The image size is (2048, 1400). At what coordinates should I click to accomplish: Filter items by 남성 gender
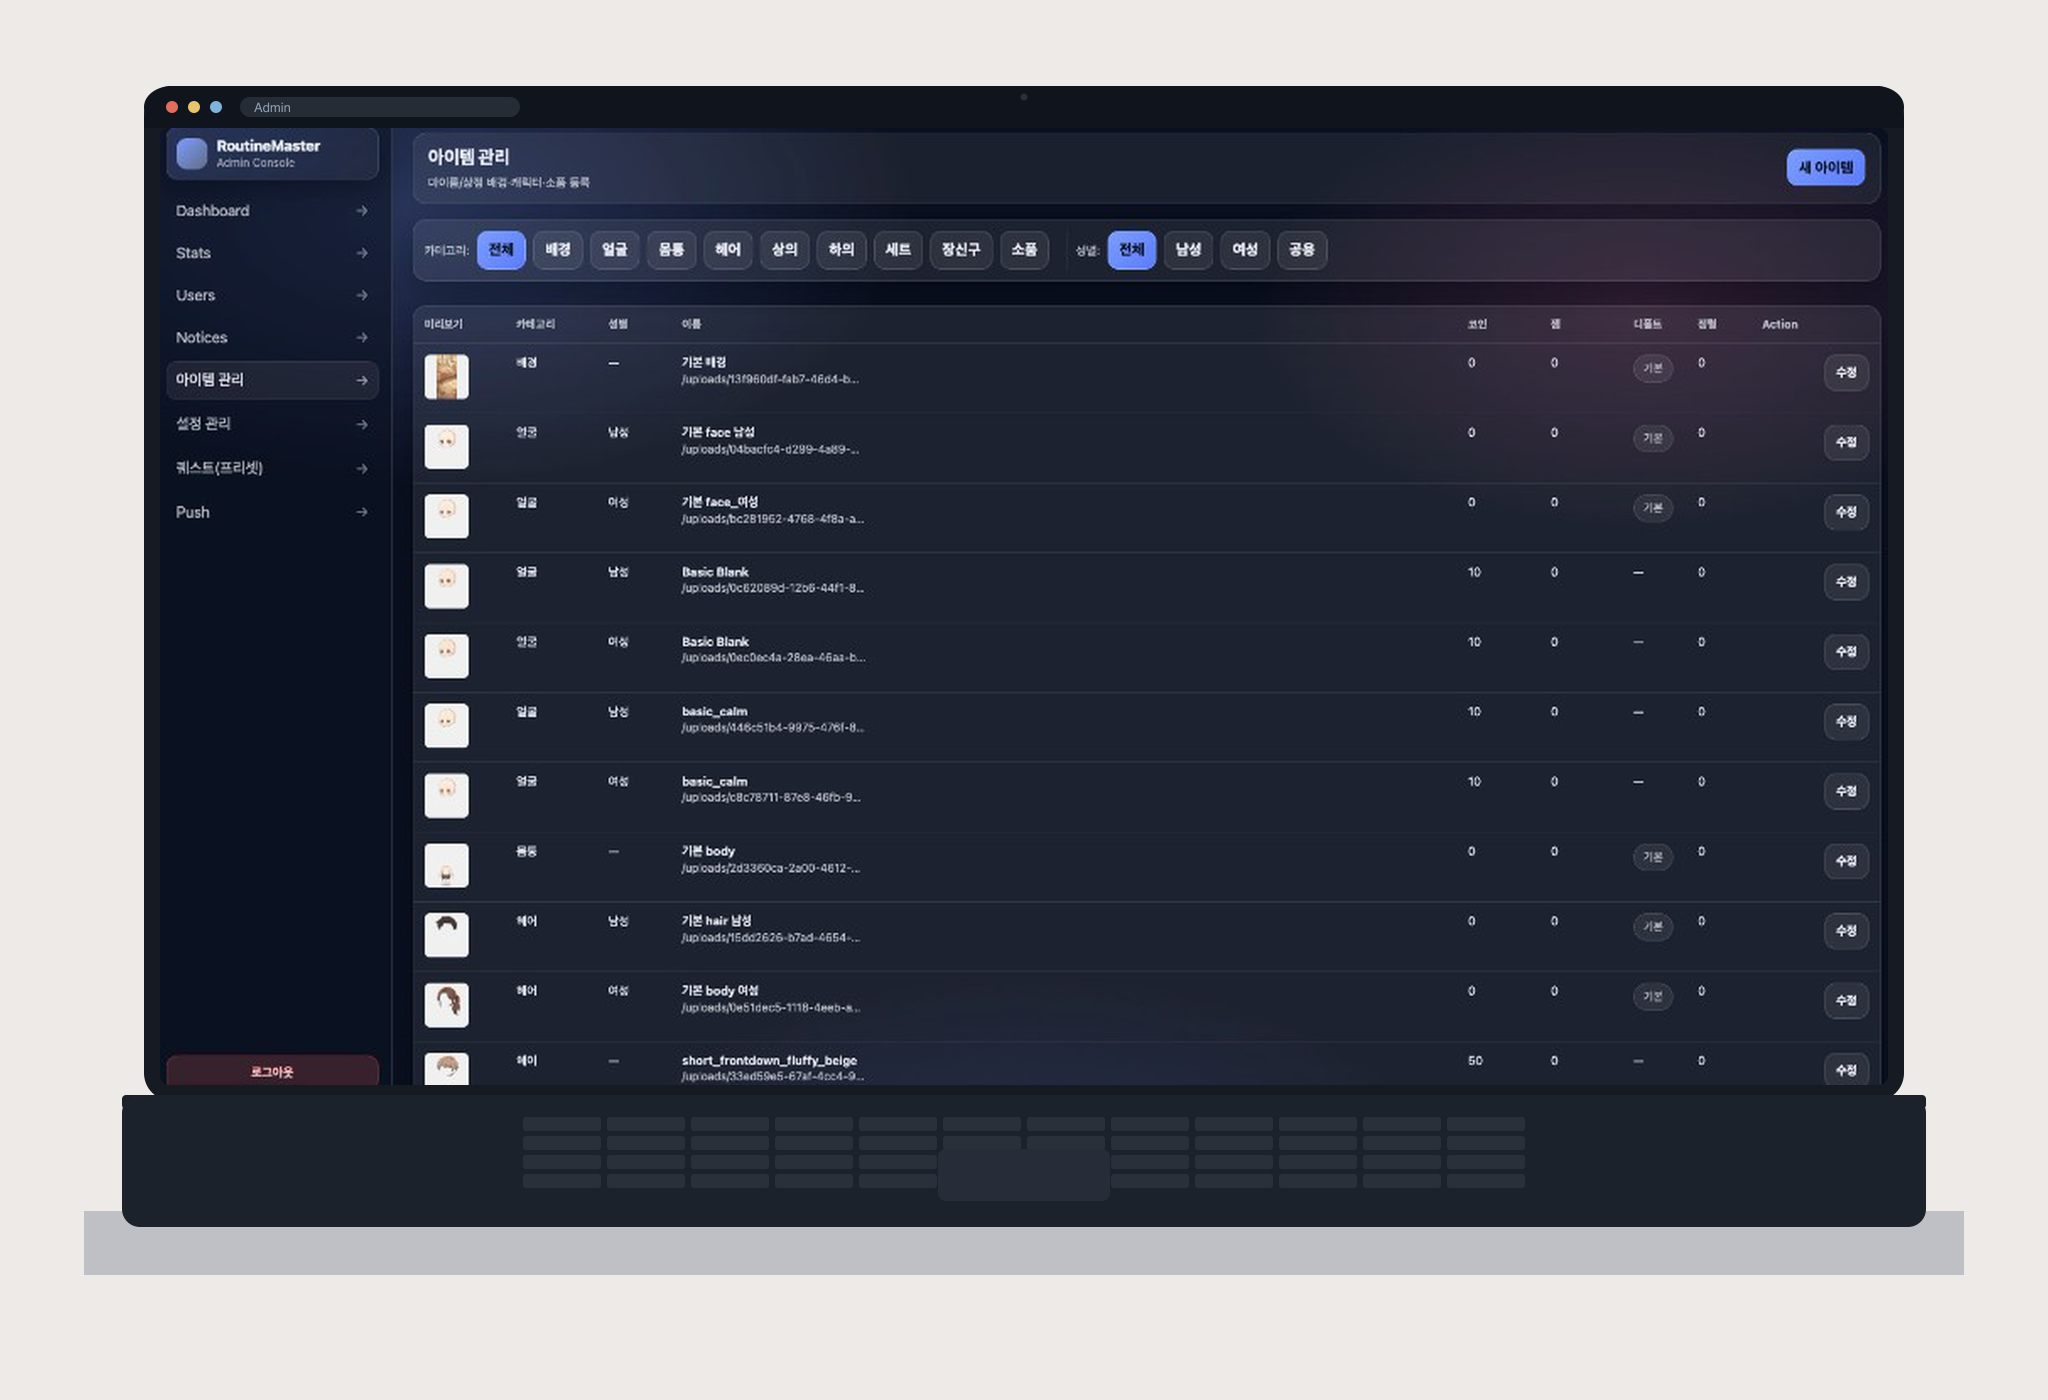click(x=1188, y=250)
